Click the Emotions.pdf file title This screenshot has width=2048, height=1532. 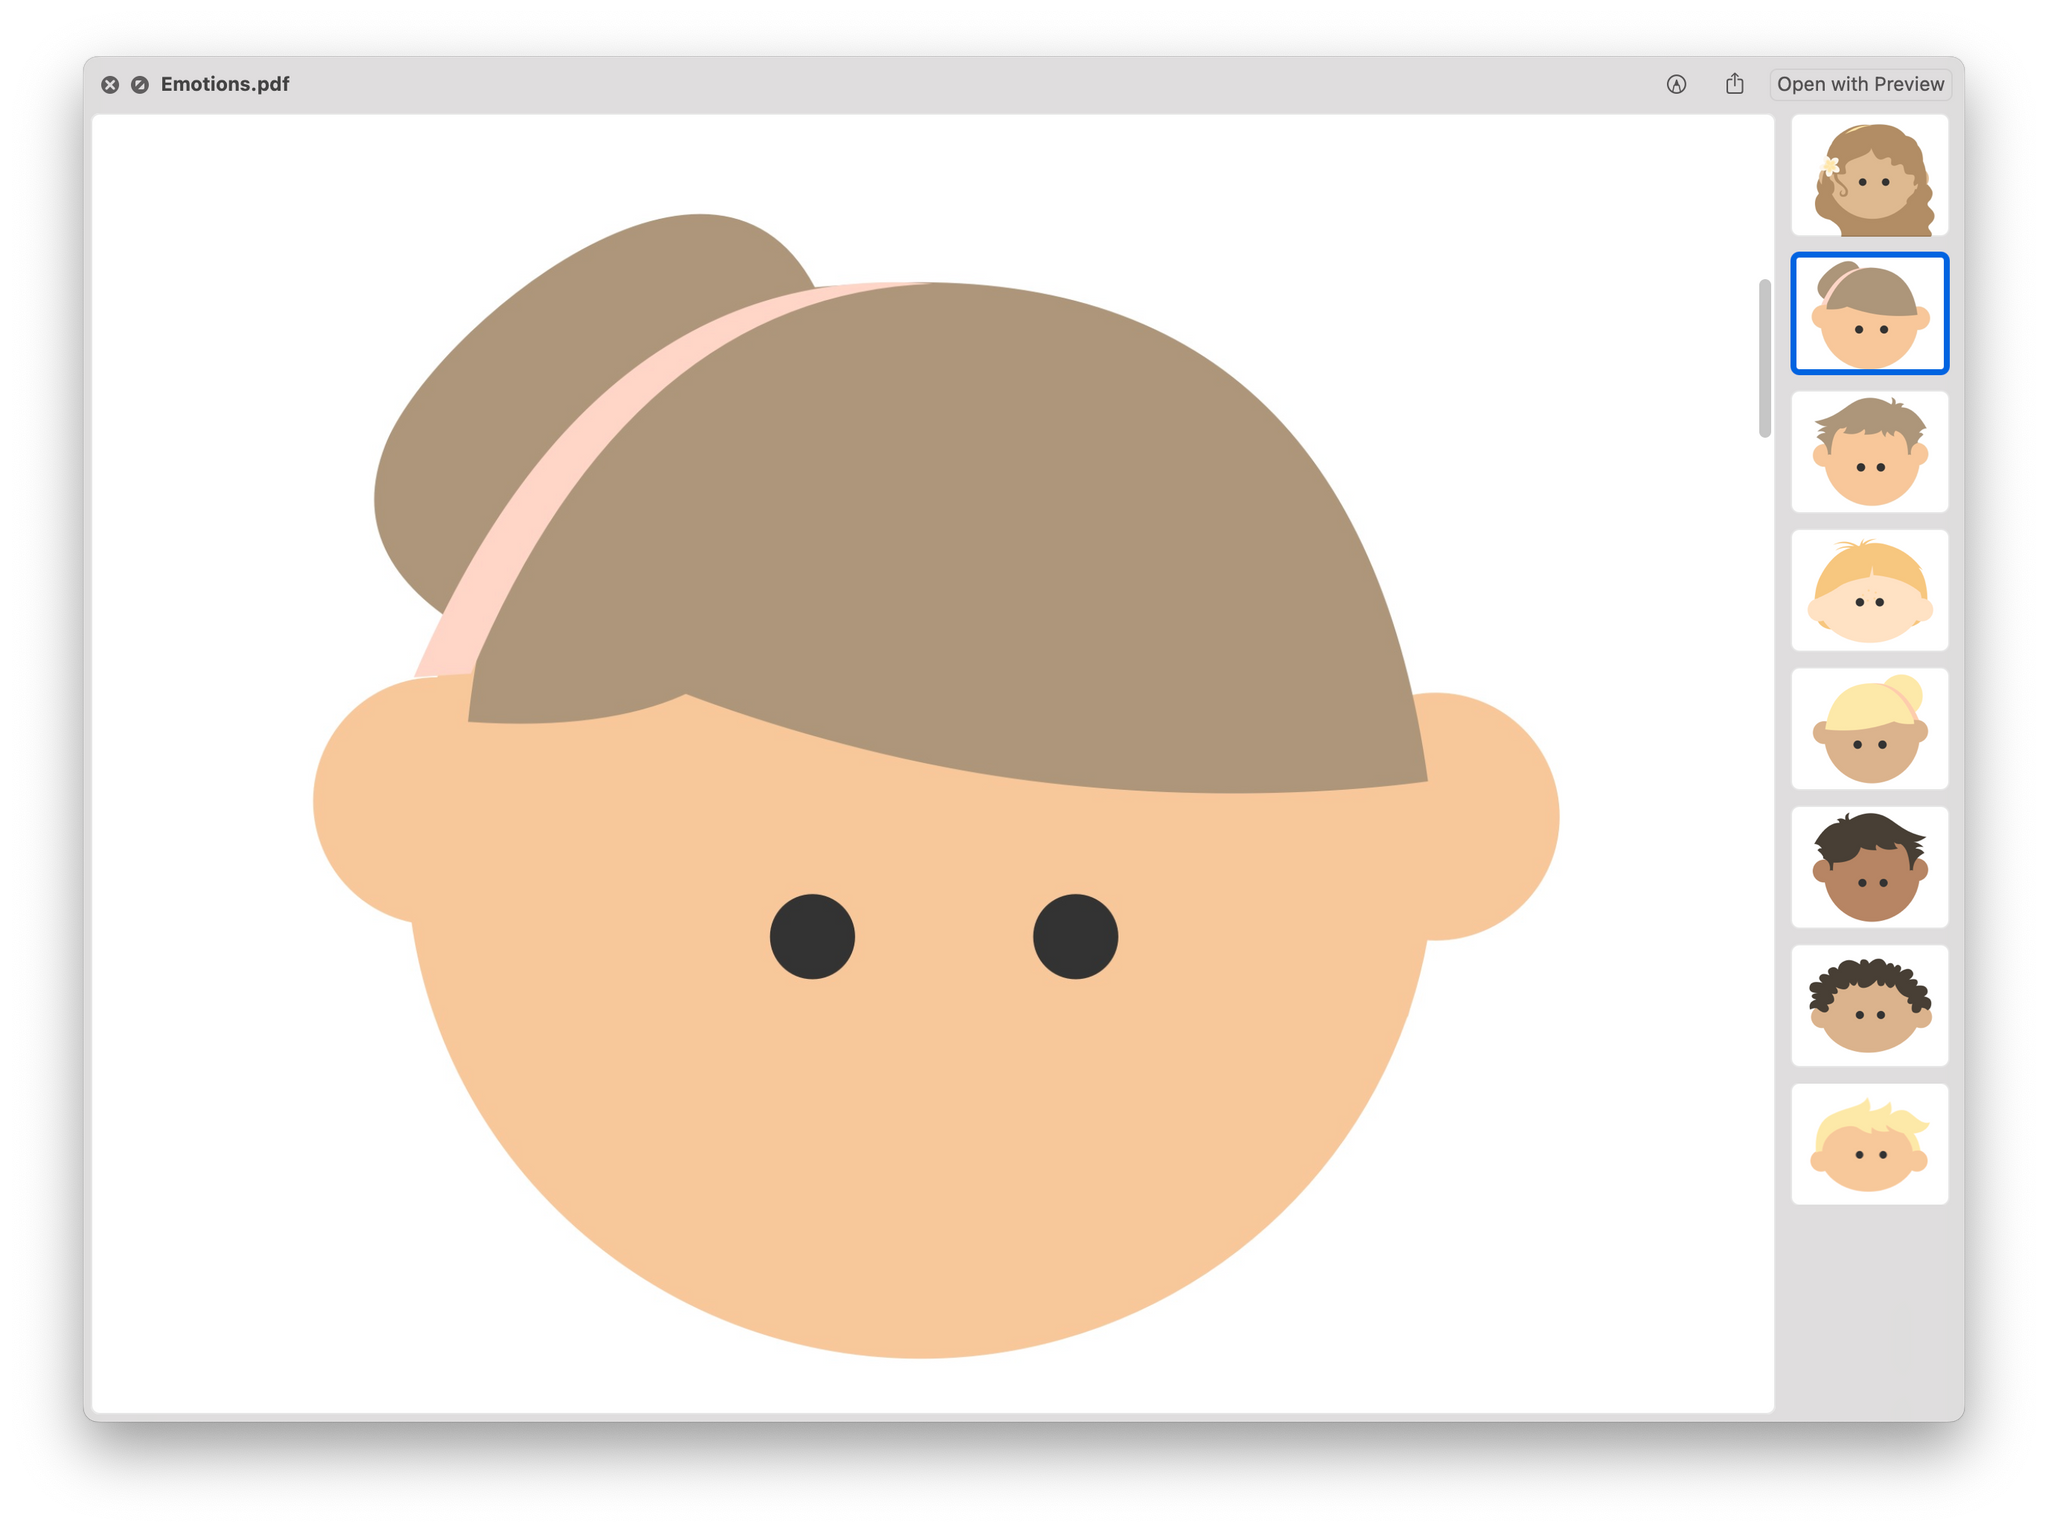pyautogui.click(x=225, y=85)
